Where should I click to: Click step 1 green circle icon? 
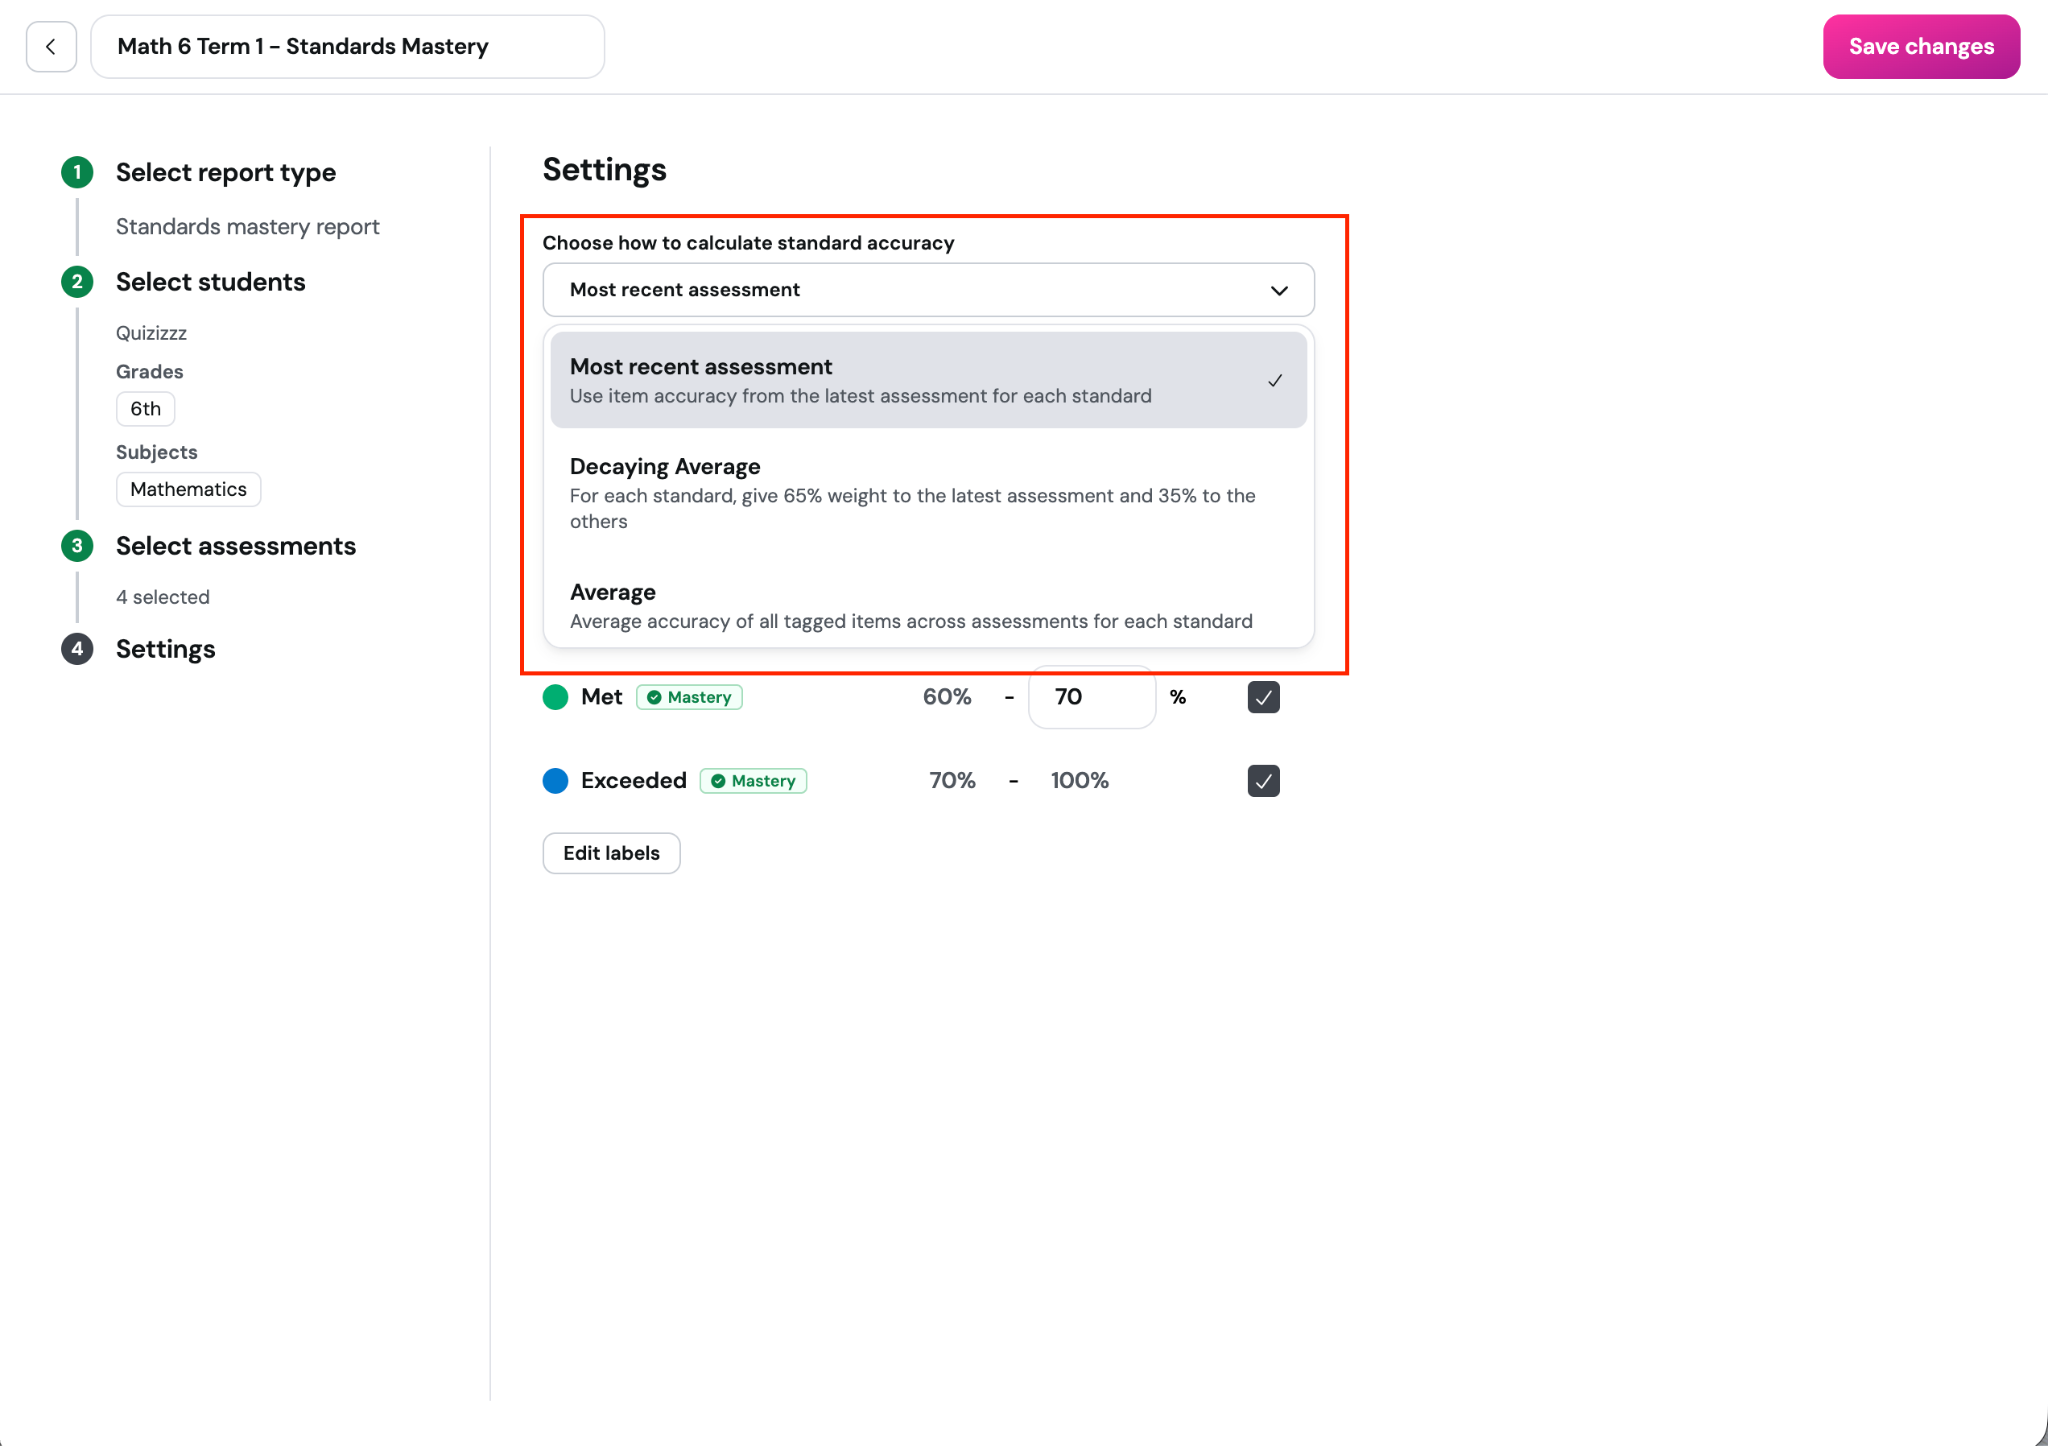(77, 172)
